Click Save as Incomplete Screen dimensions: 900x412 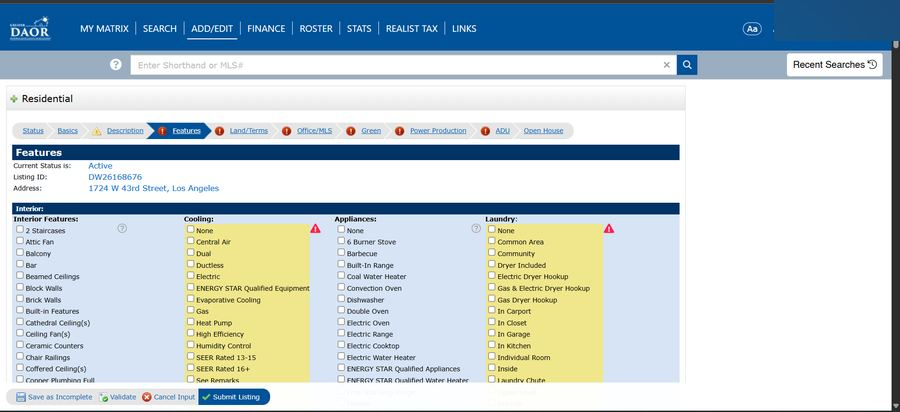click(54, 397)
